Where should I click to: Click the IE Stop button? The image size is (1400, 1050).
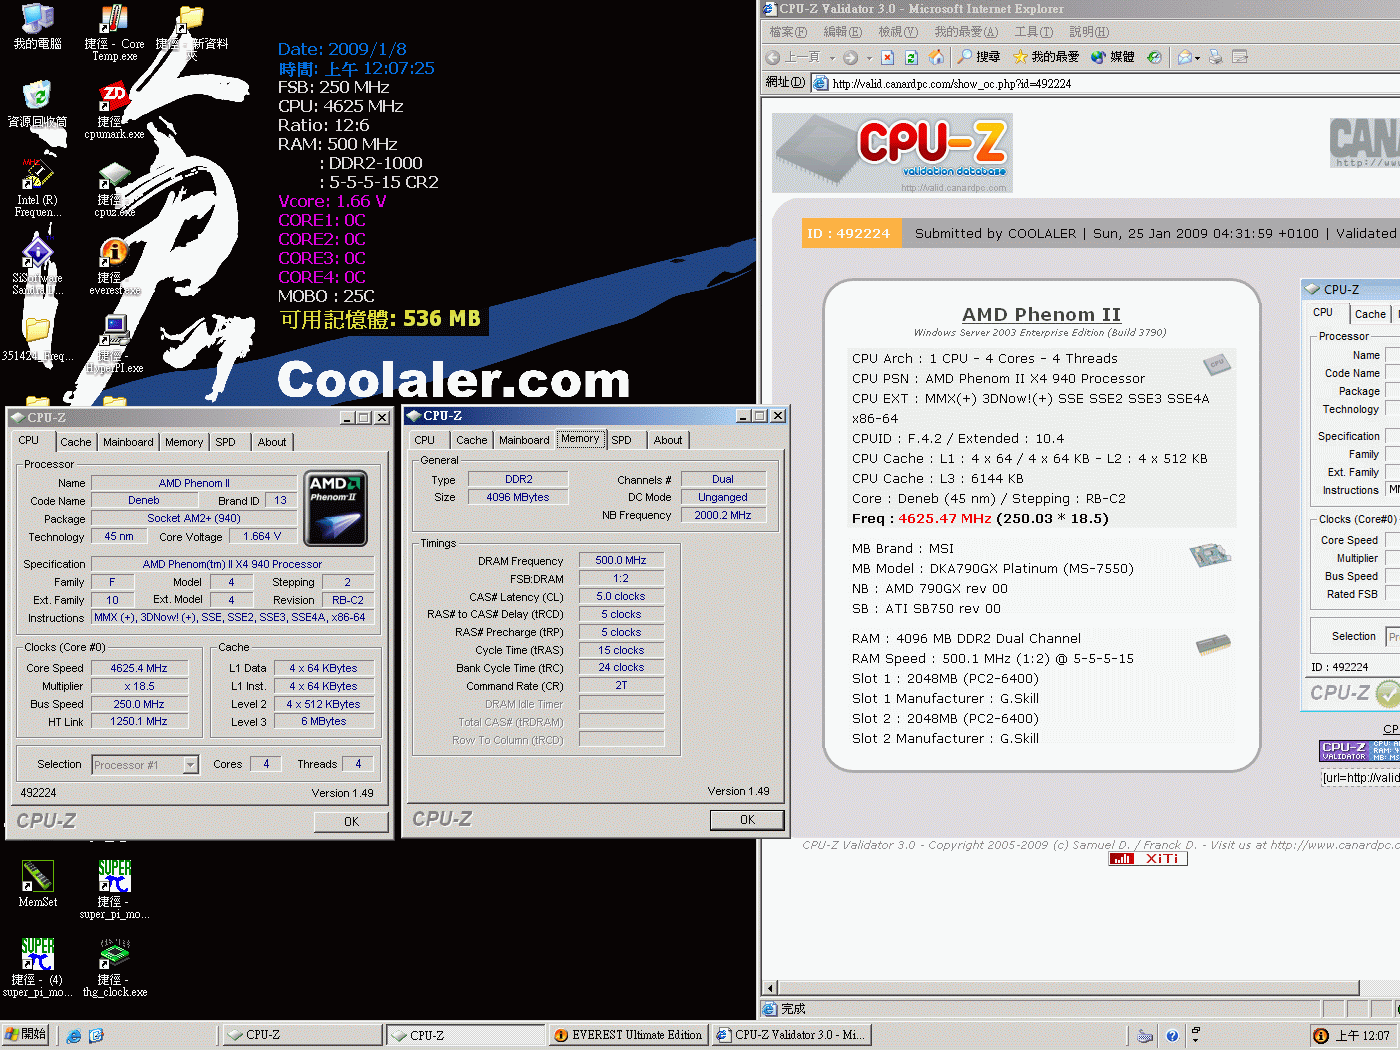(887, 57)
